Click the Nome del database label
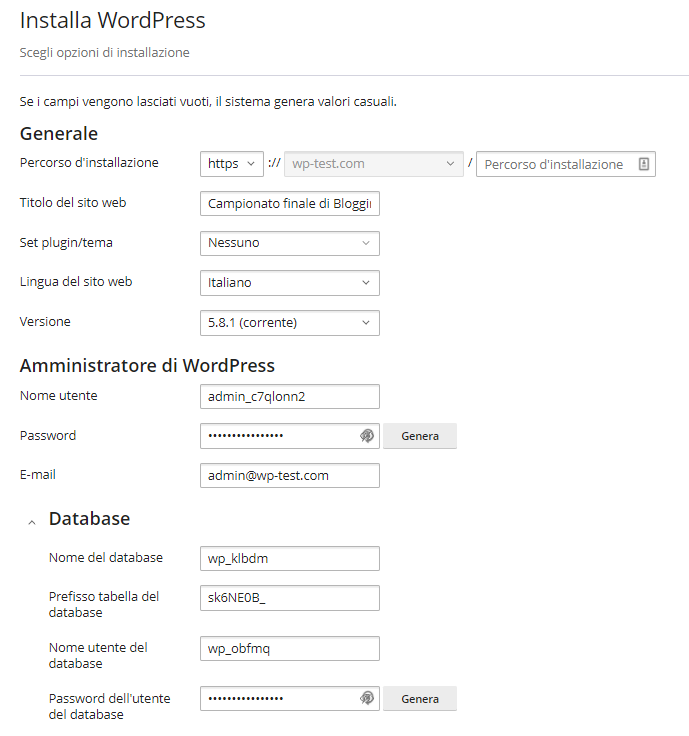 [106, 558]
